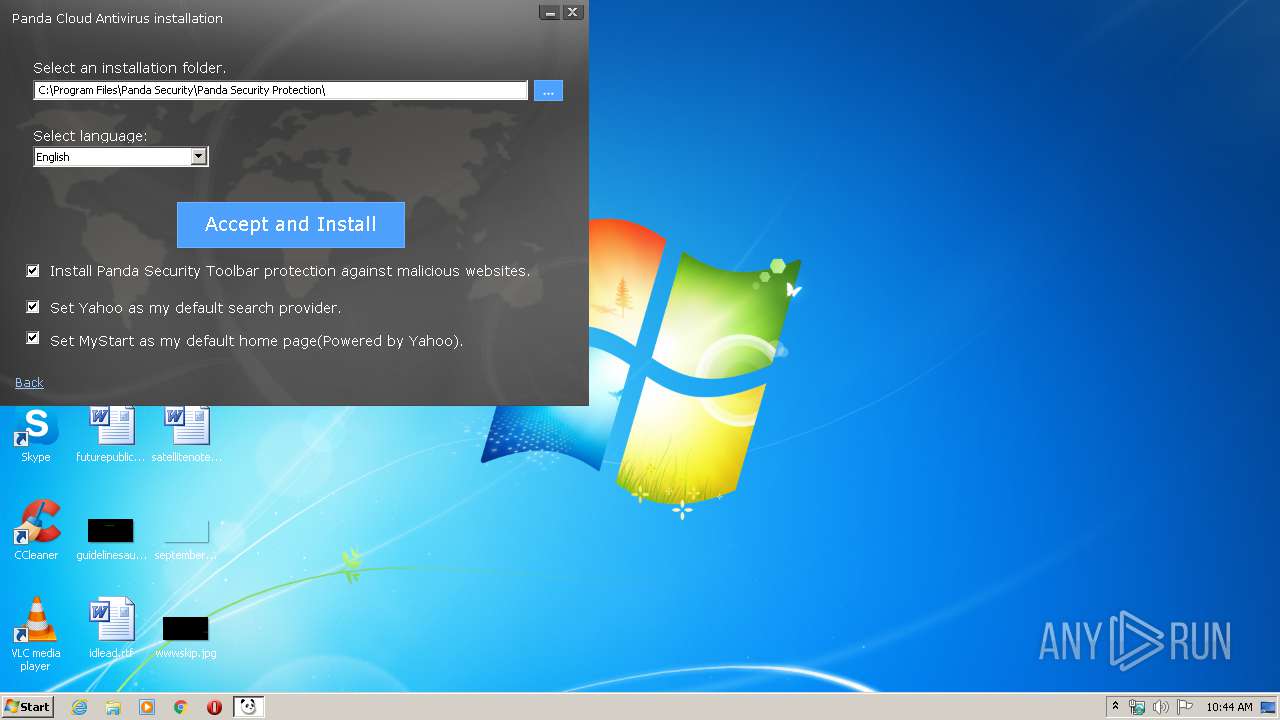Open Windows Explorer folder in taskbar
The image size is (1280, 720).
pyautogui.click(x=113, y=707)
